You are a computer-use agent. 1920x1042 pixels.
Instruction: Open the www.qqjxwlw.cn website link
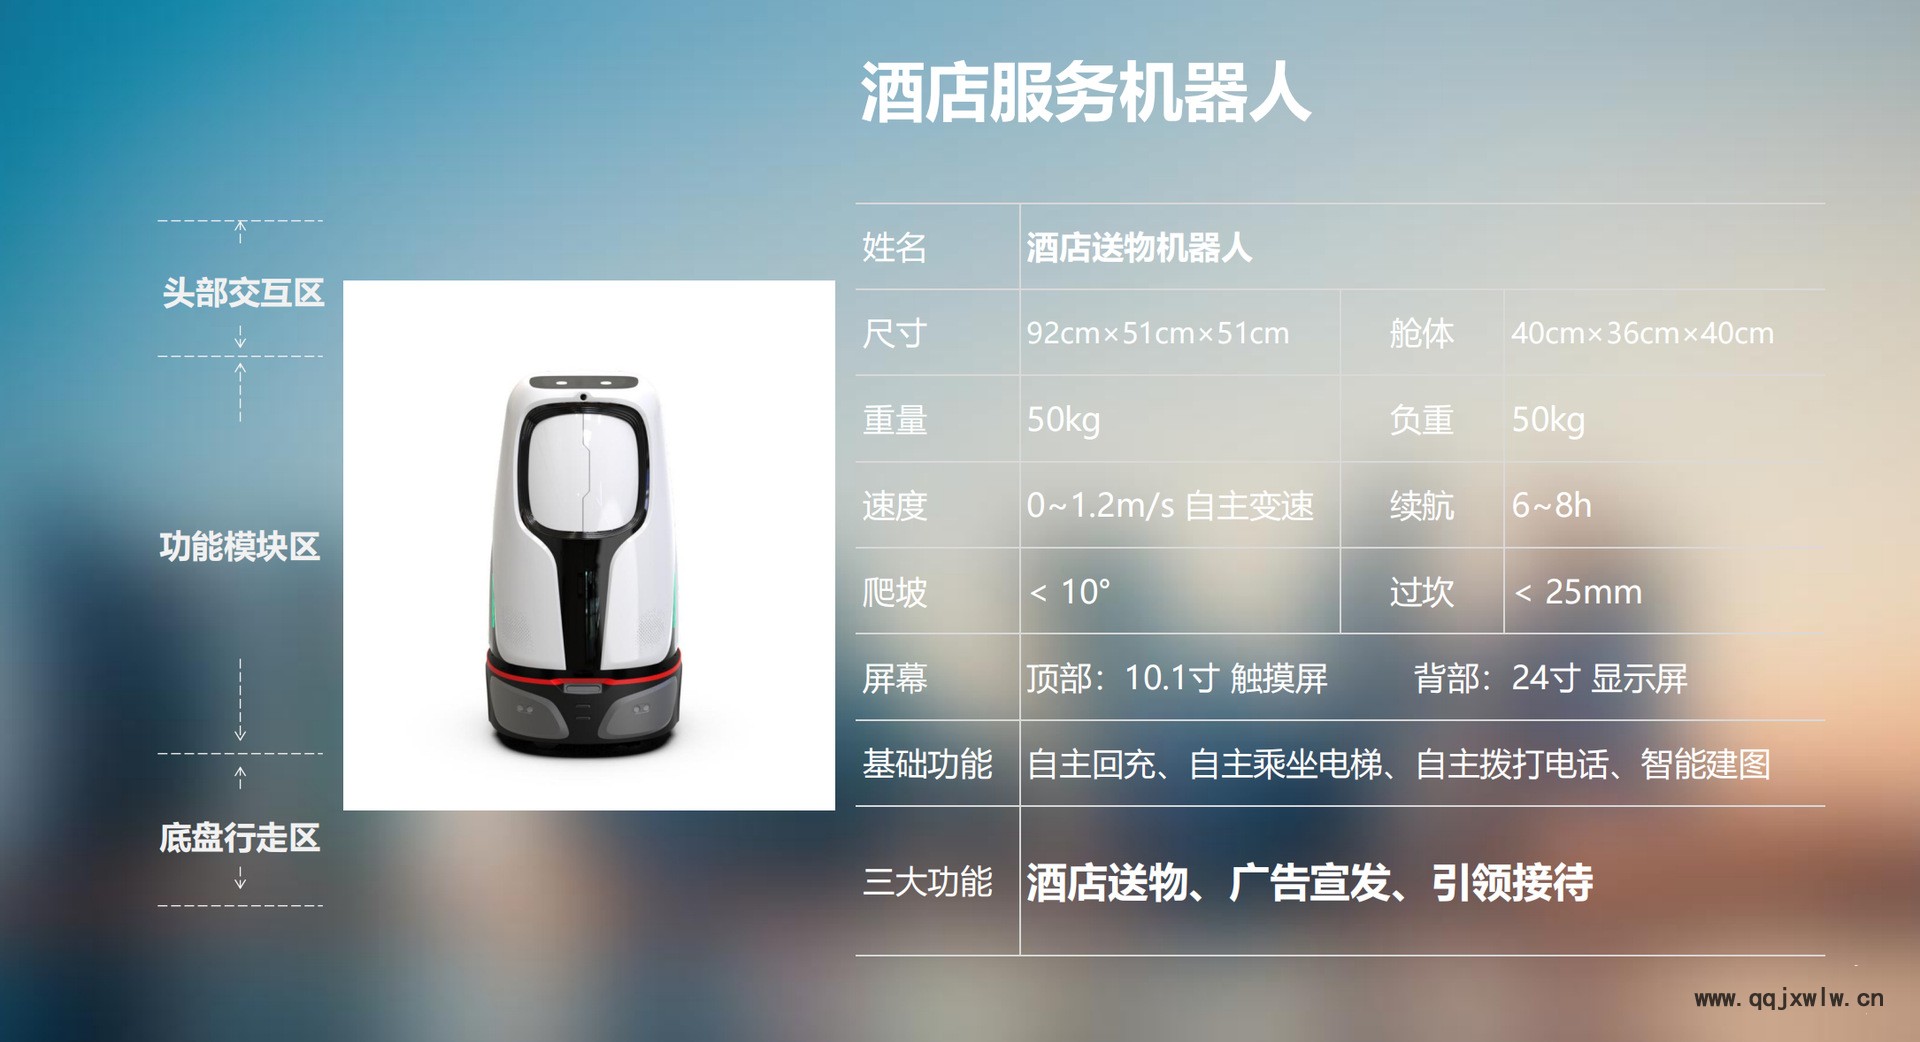coord(1789,998)
